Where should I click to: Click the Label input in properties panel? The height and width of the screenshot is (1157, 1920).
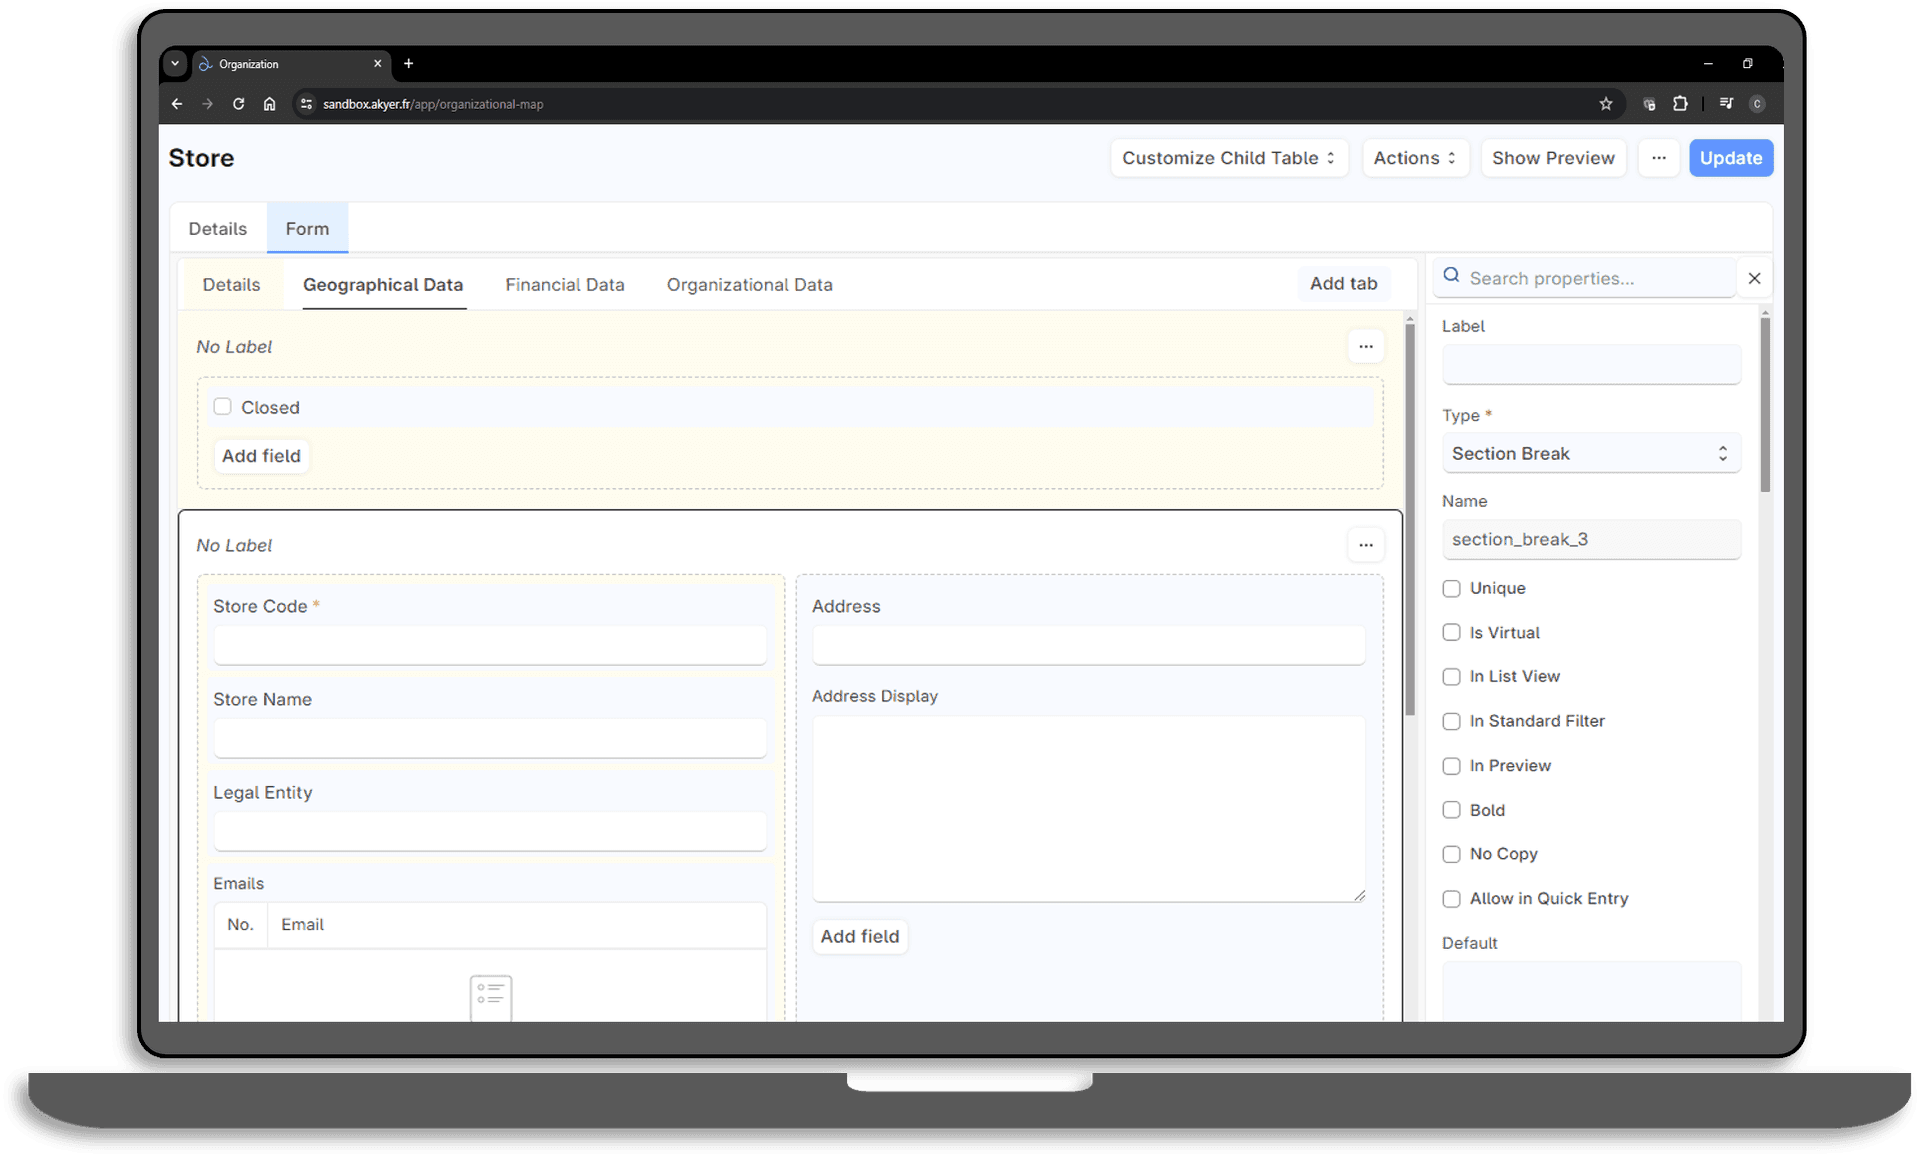click(1591, 364)
